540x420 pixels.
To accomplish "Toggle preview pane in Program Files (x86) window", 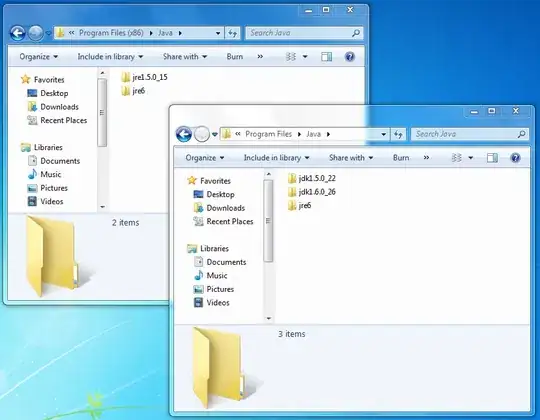I will click(x=326, y=57).
